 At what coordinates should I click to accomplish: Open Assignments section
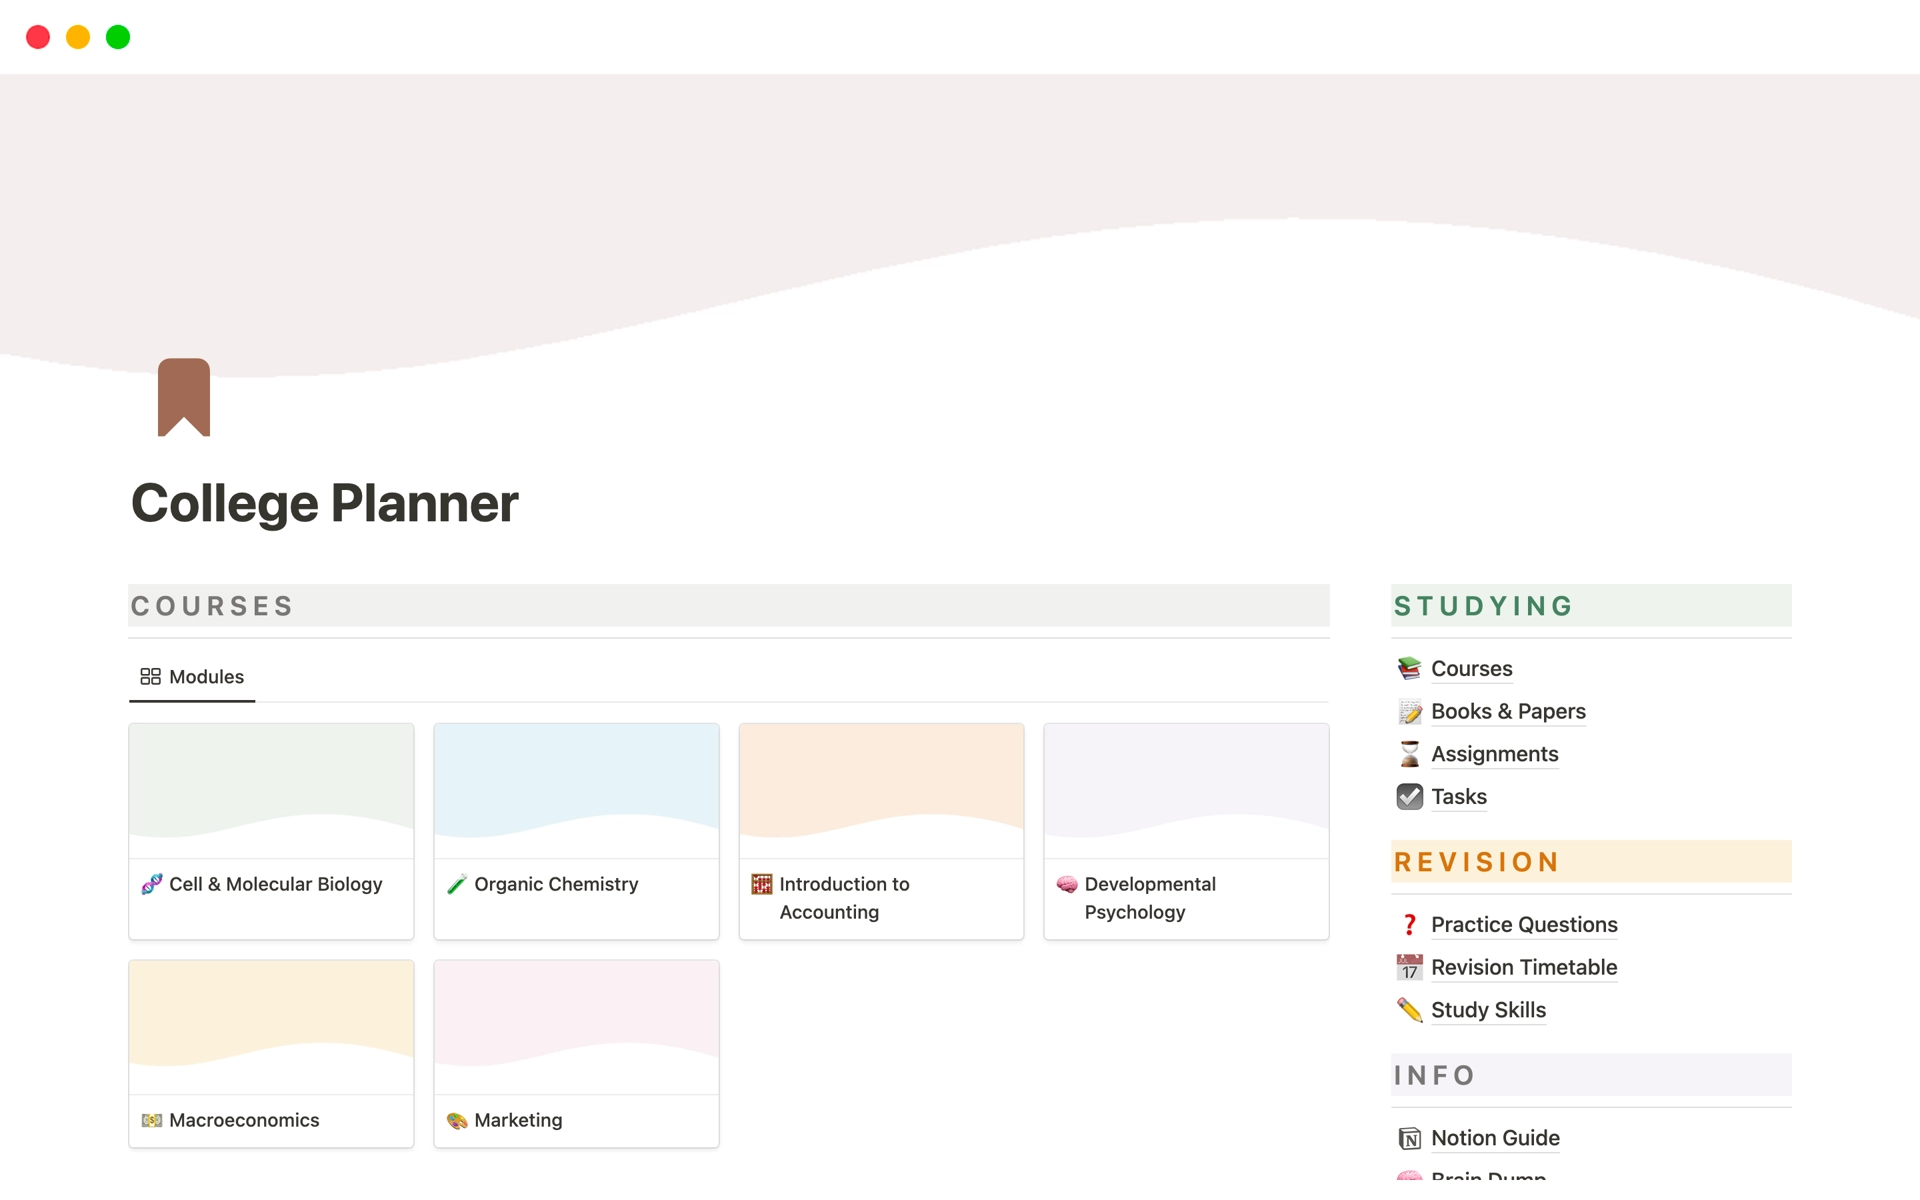click(x=1494, y=753)
